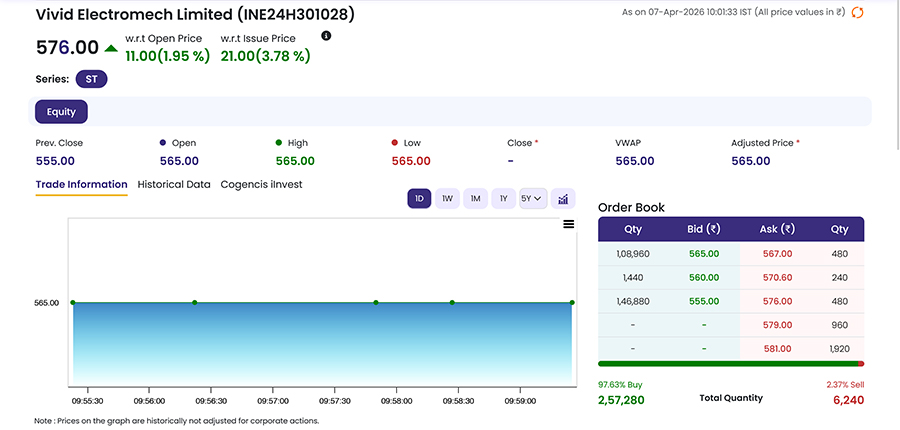Click the blue chart area fill

(x=321, y=344)
